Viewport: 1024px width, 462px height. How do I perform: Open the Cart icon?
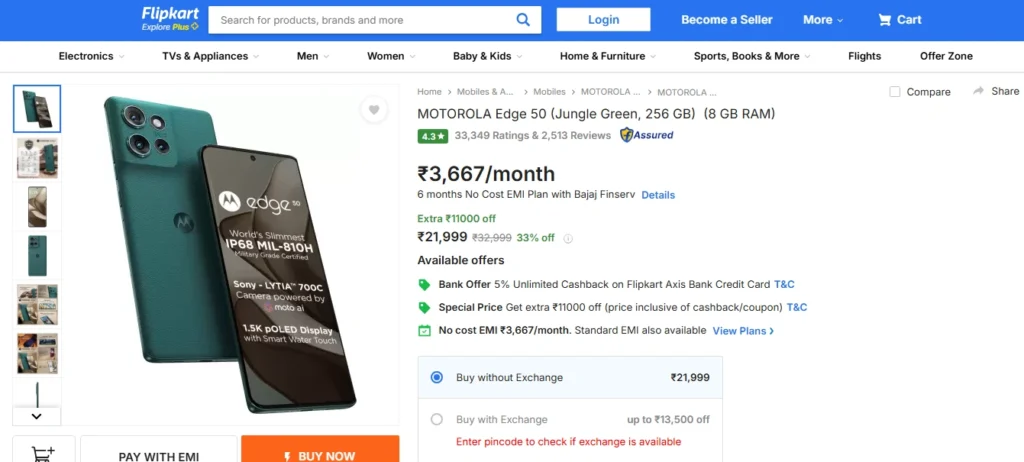coord(884,20)
